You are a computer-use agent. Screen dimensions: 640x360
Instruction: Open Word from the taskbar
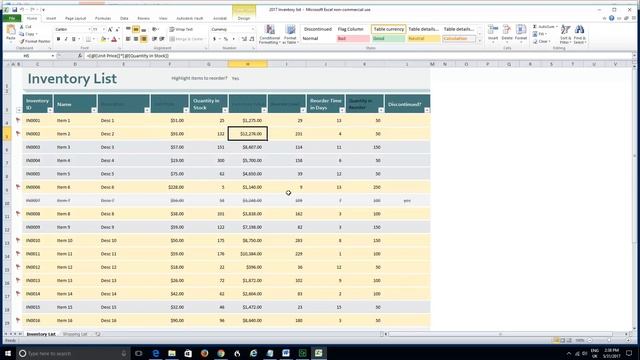tap(286, 353)
